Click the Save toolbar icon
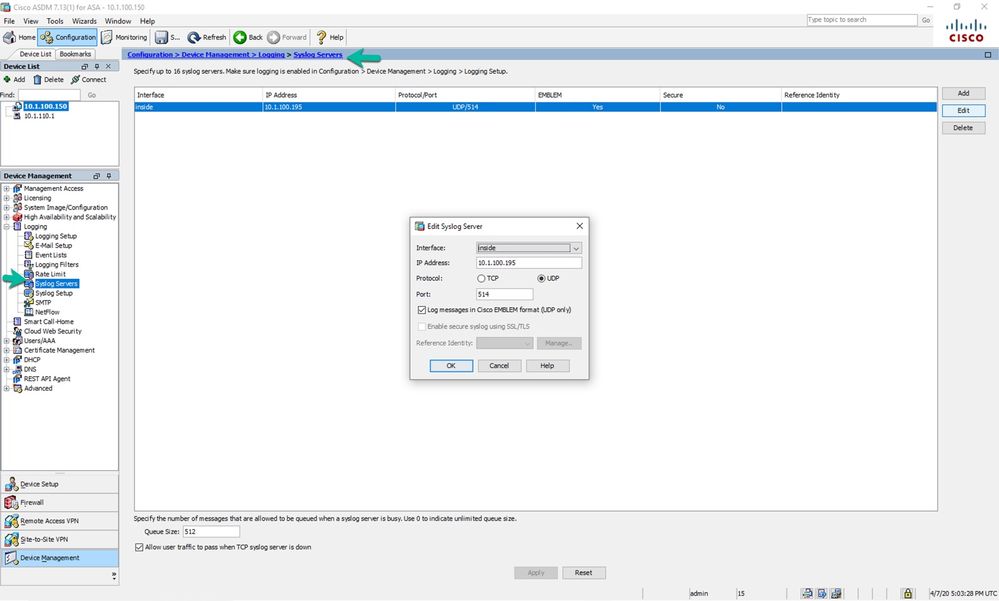Screen dimensions: 999x601 (168, 38)
